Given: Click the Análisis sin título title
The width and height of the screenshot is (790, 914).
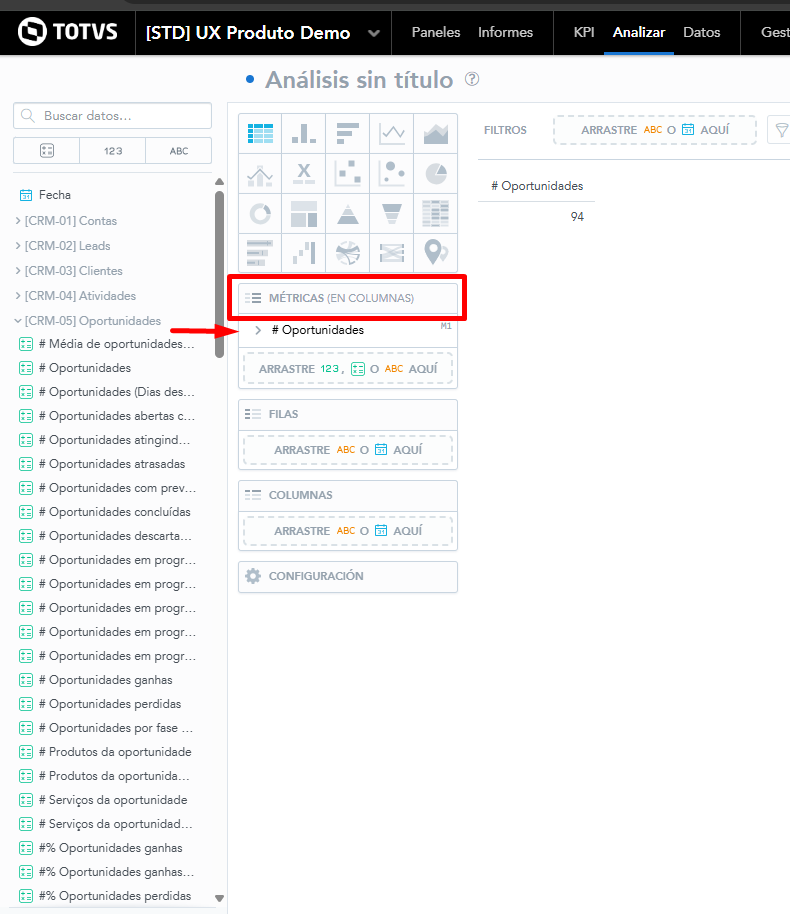Looking at the screenshot, I should [359, 80].
